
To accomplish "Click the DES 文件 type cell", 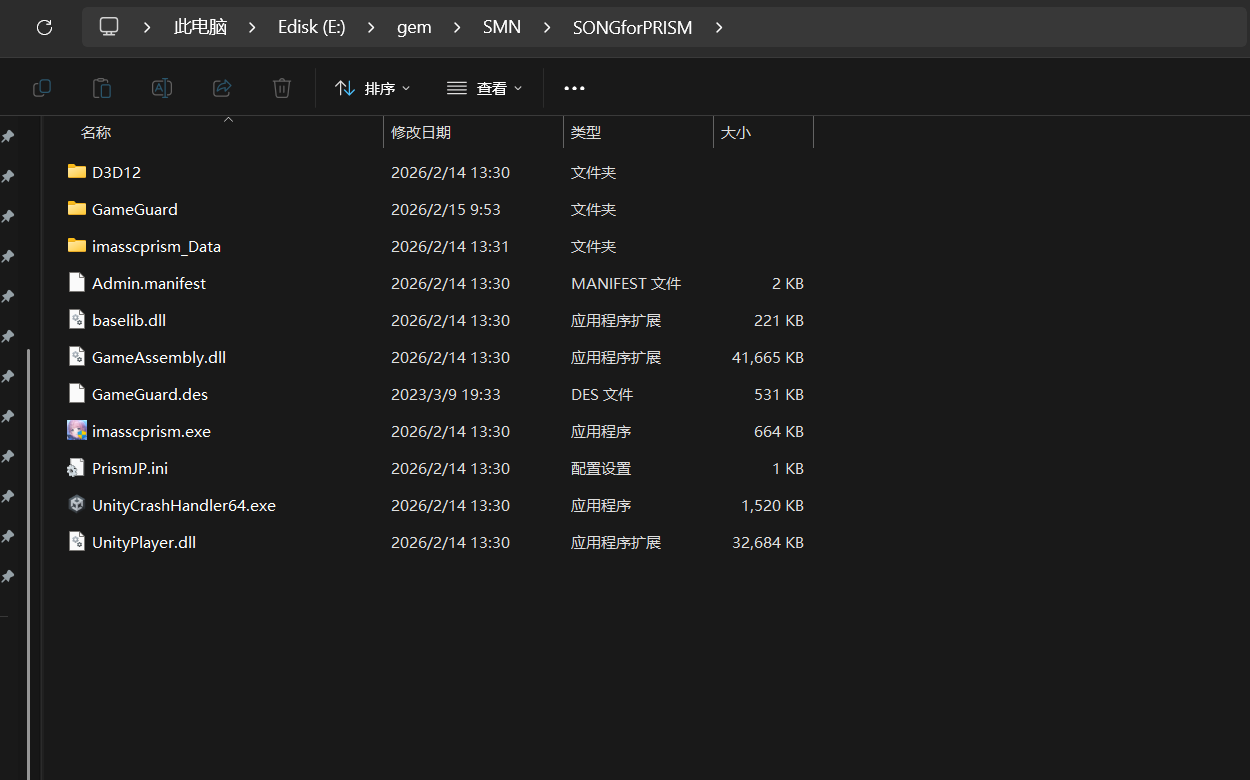I will (602, 394).
